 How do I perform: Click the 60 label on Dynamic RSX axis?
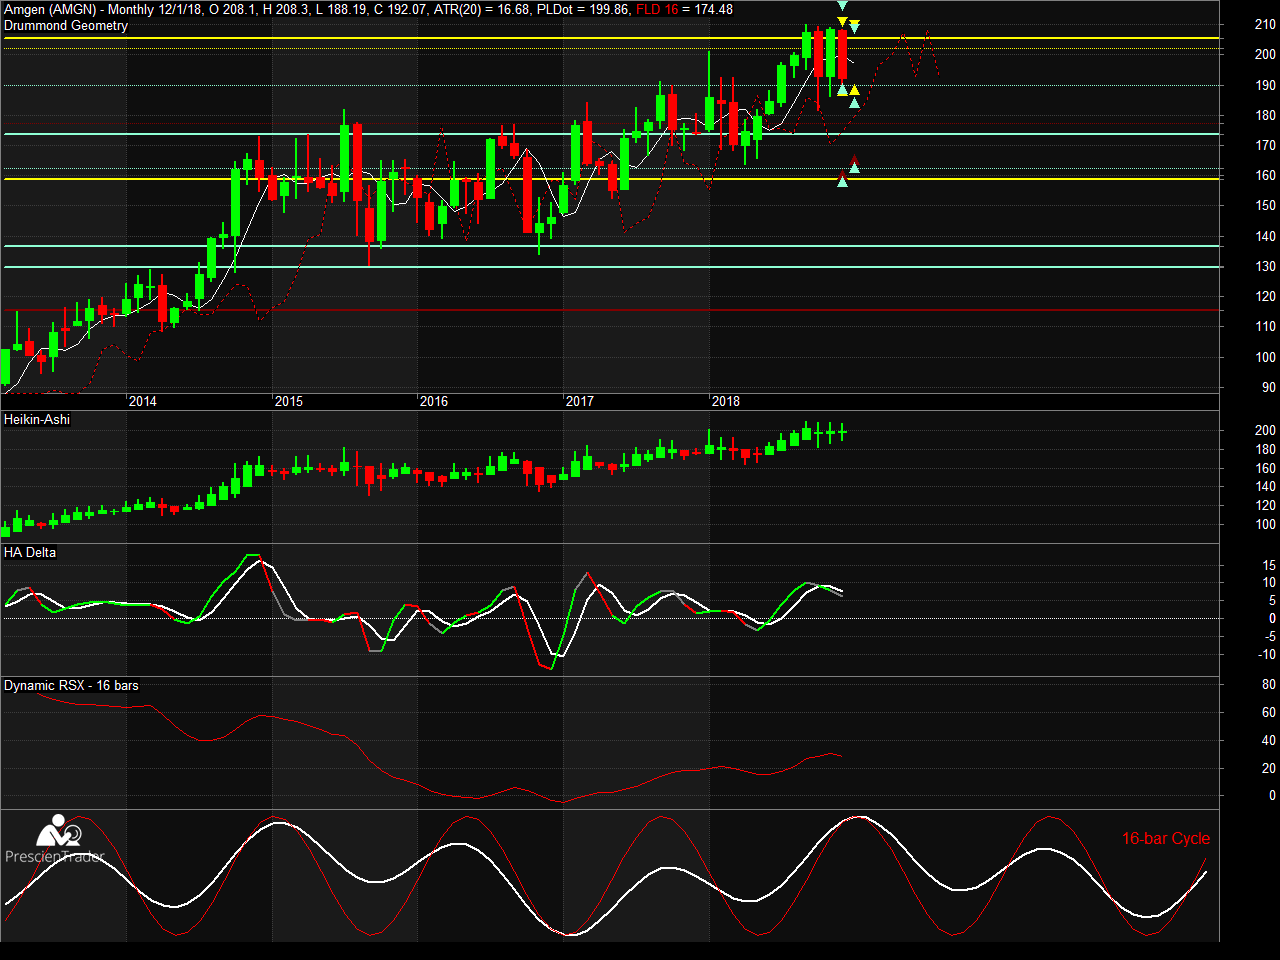1269,712
